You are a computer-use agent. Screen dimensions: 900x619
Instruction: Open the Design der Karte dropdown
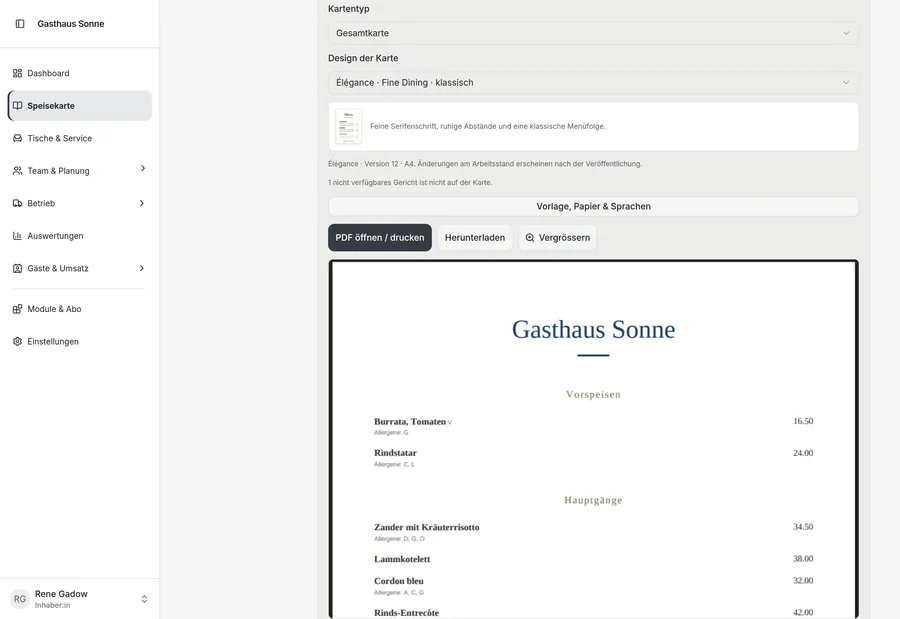[x=593, y=83]
